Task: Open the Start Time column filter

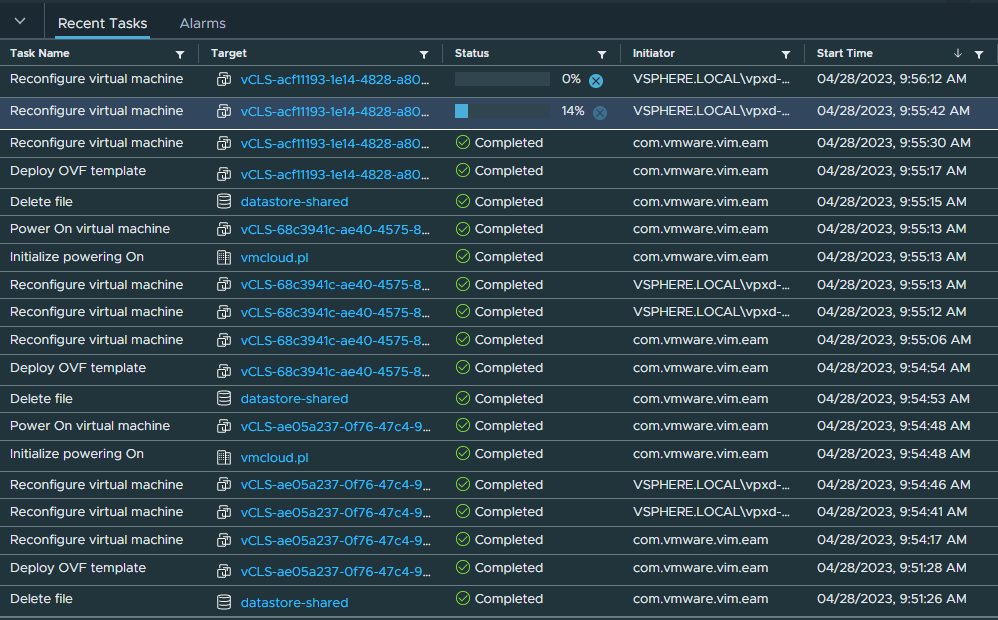Action: click(981, 53)
